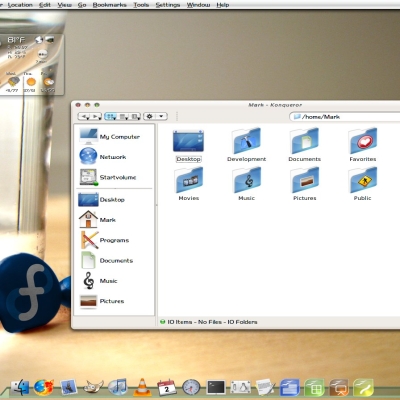The width and height of the screenshot is (400, 400).
Task: Open the Edit menu
Action: point(45,5)
